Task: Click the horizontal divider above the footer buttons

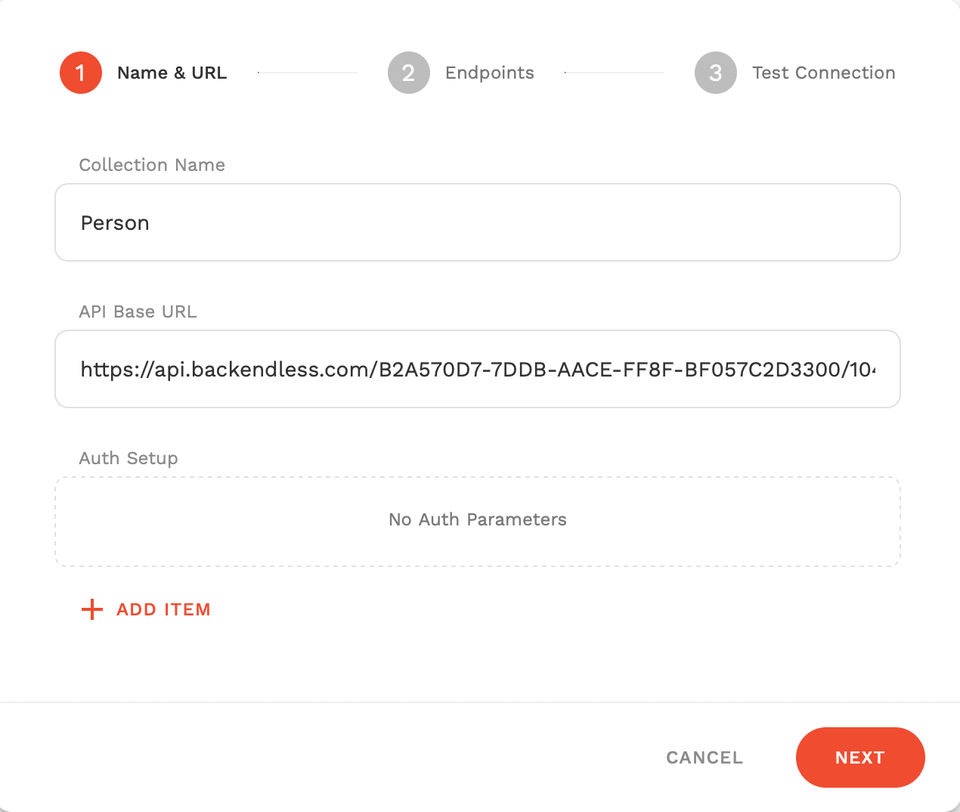Action: pyautogui.click(x=480, y=702)
